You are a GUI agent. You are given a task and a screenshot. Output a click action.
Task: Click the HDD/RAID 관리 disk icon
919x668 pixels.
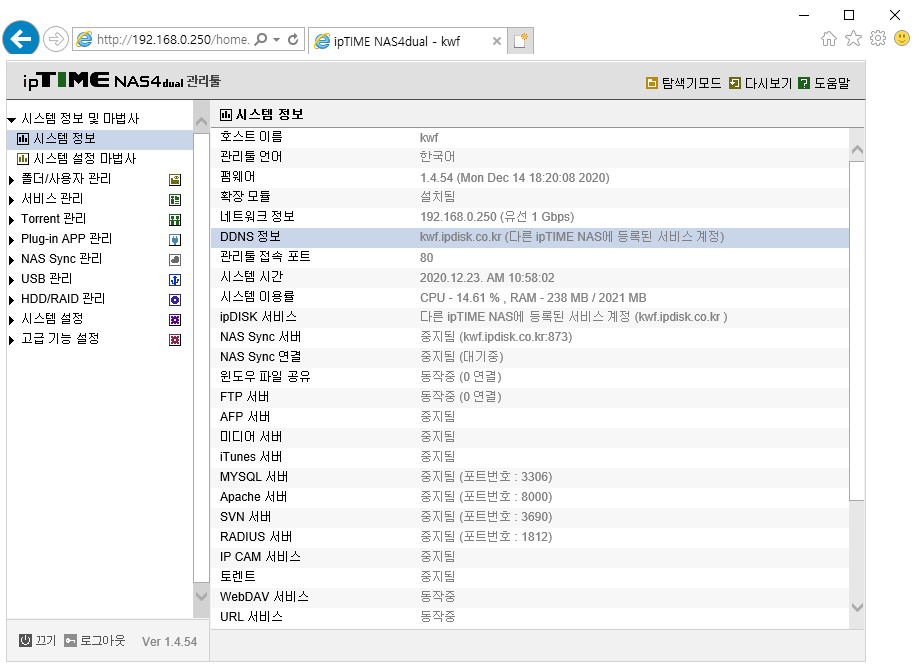175,299
